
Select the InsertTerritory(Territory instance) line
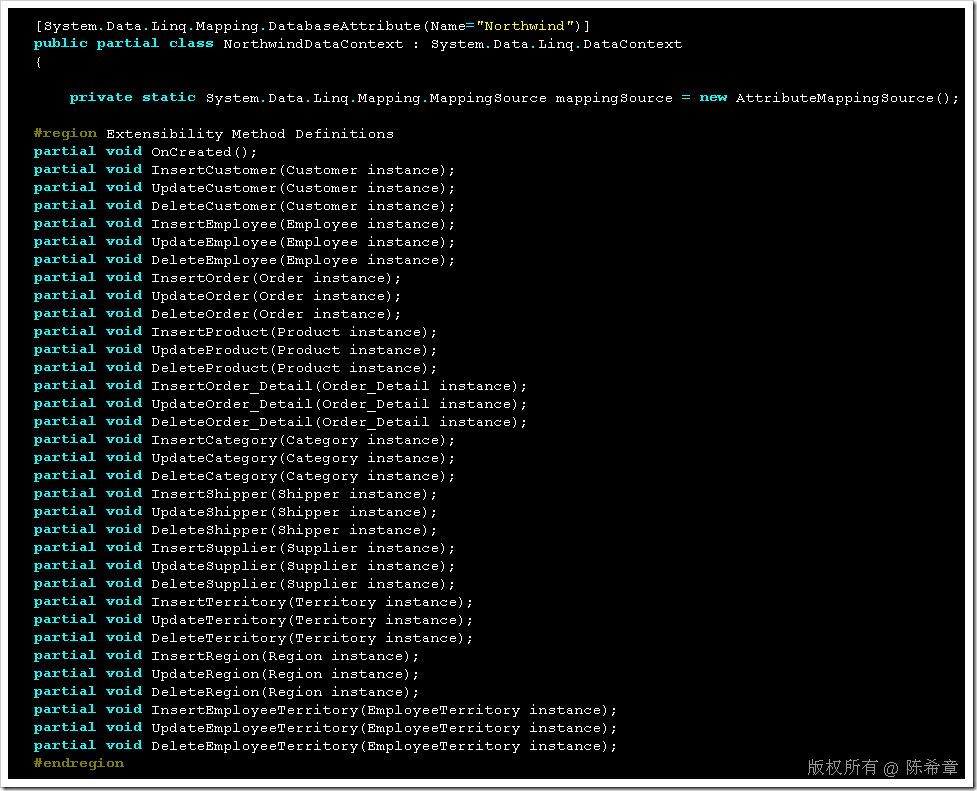pos(254,602)
